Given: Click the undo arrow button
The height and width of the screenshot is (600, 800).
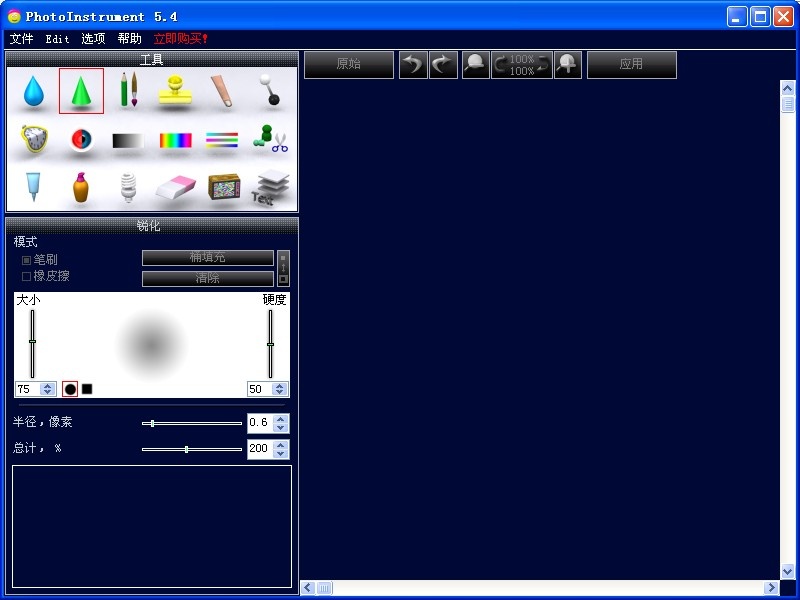Looking at the screenshot, I should (x=413, y=65).
